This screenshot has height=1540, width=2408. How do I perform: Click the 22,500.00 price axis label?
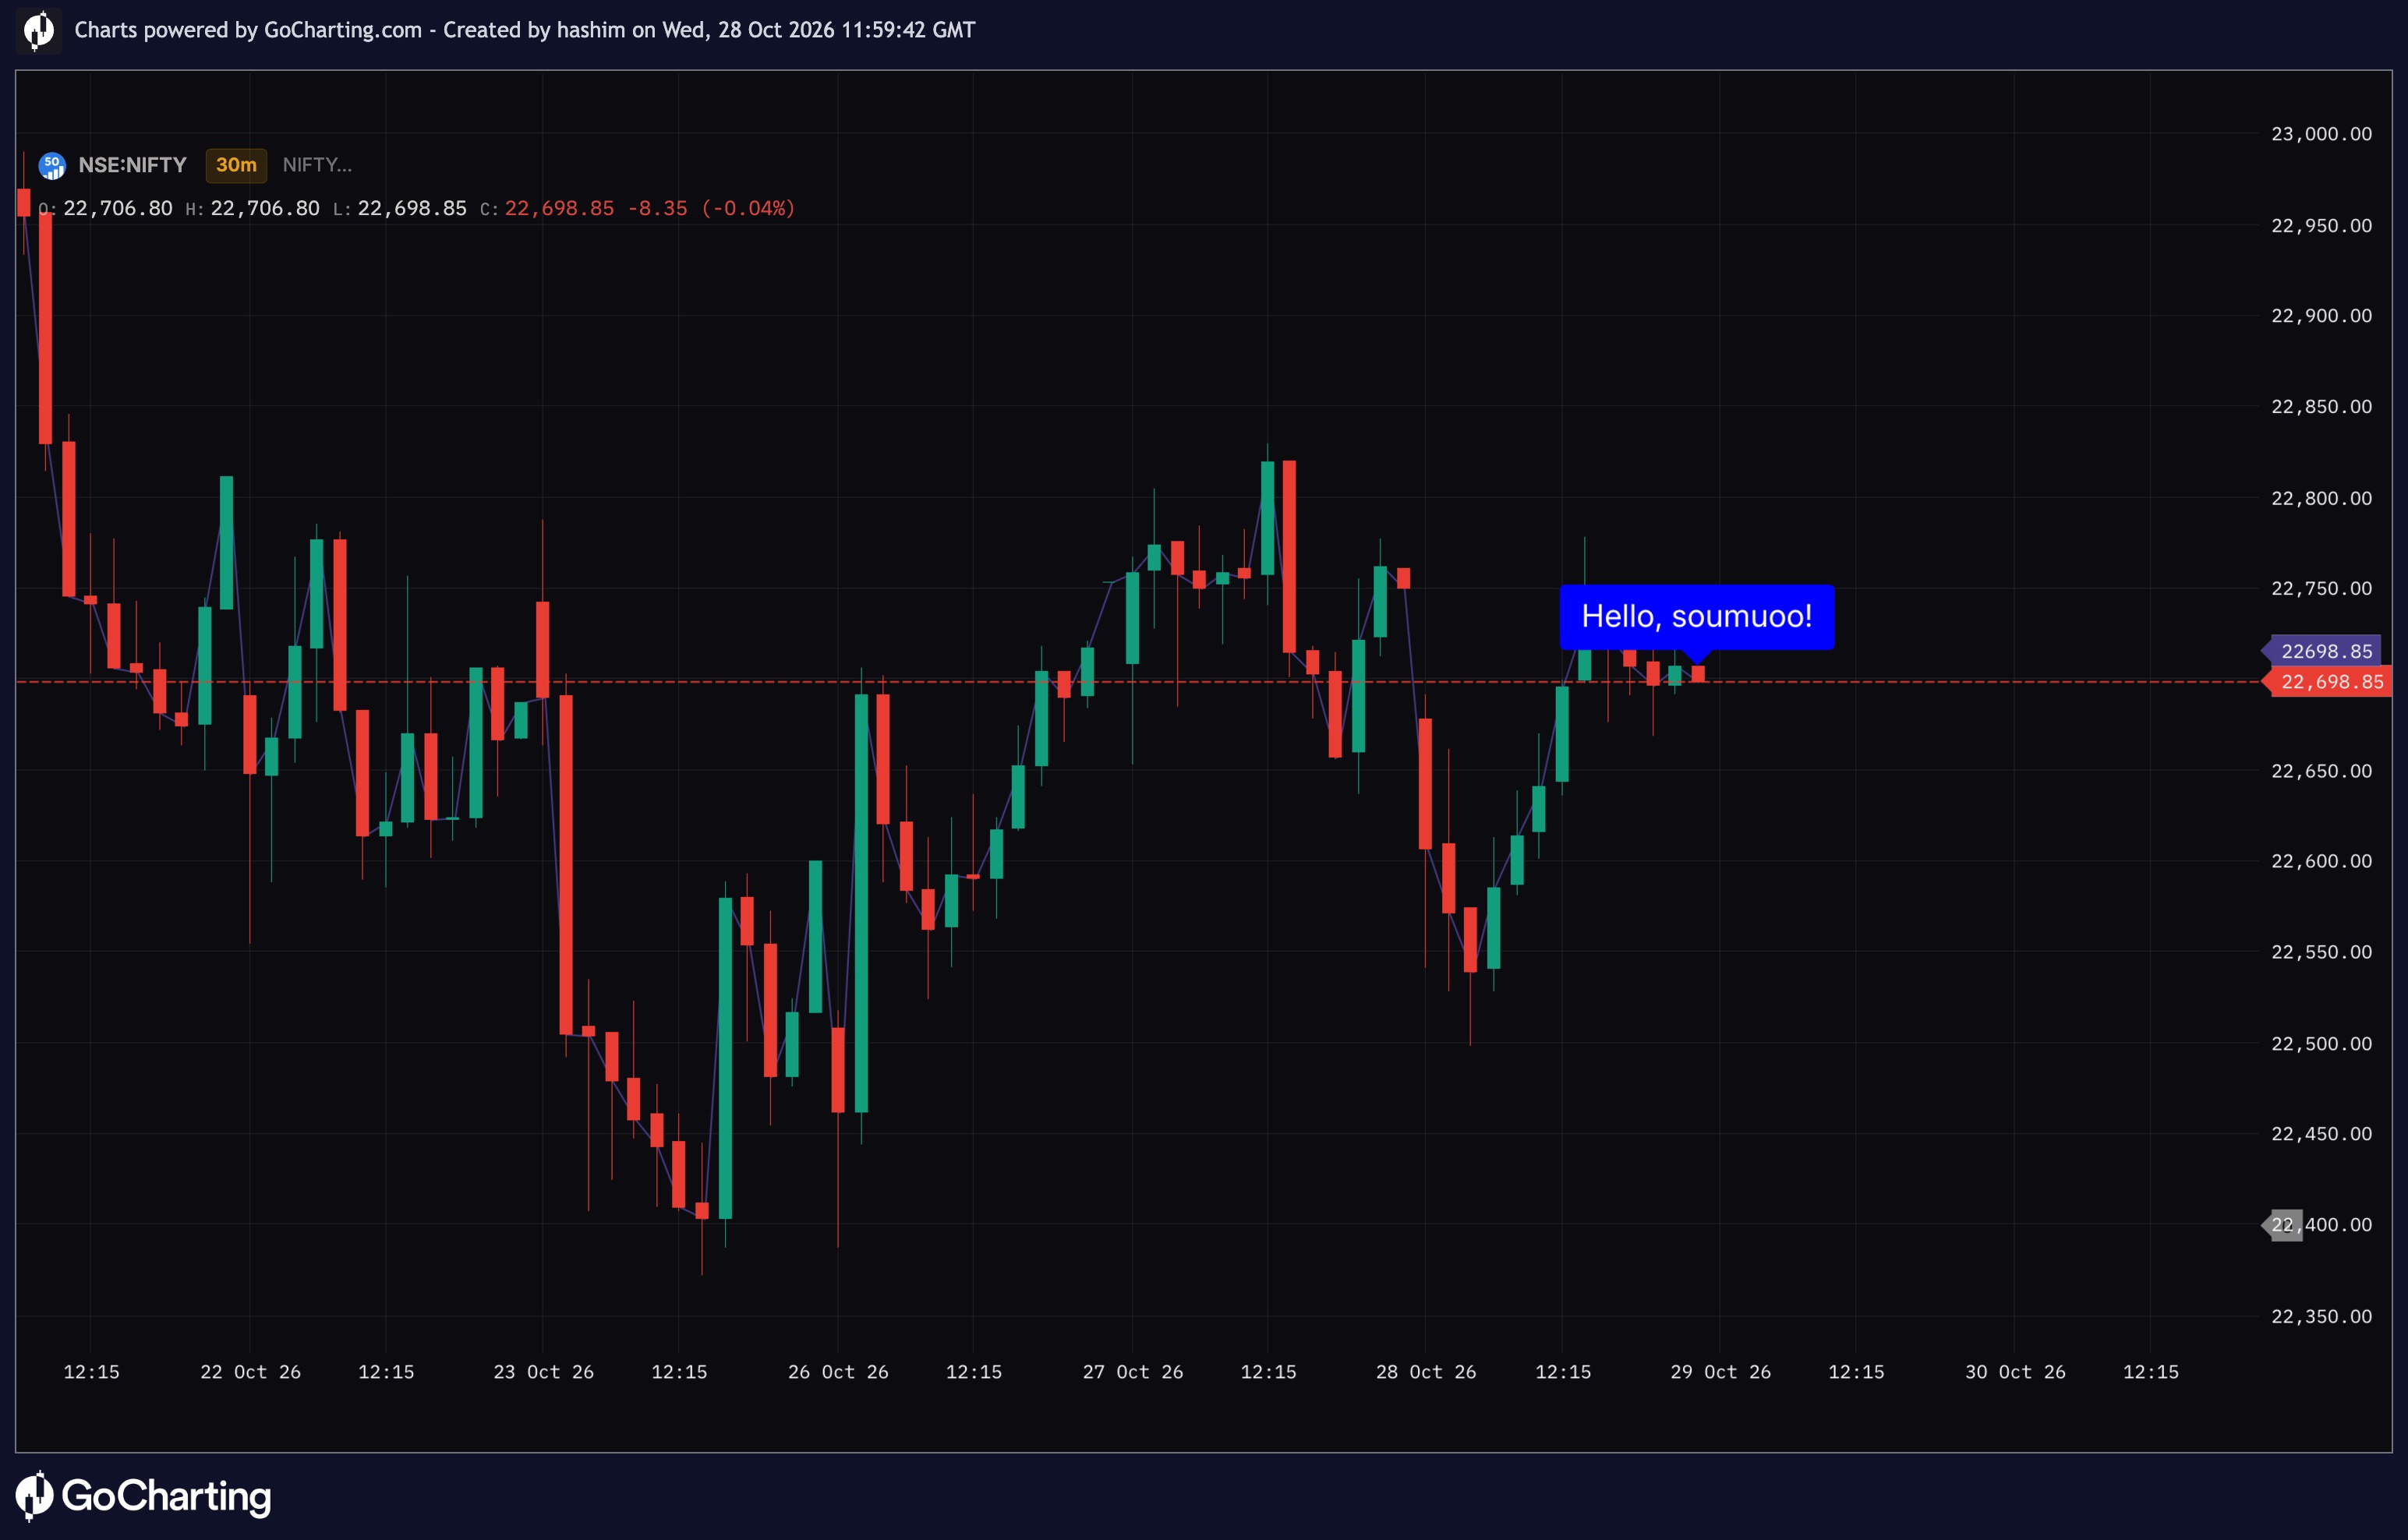(2321, 1044)
